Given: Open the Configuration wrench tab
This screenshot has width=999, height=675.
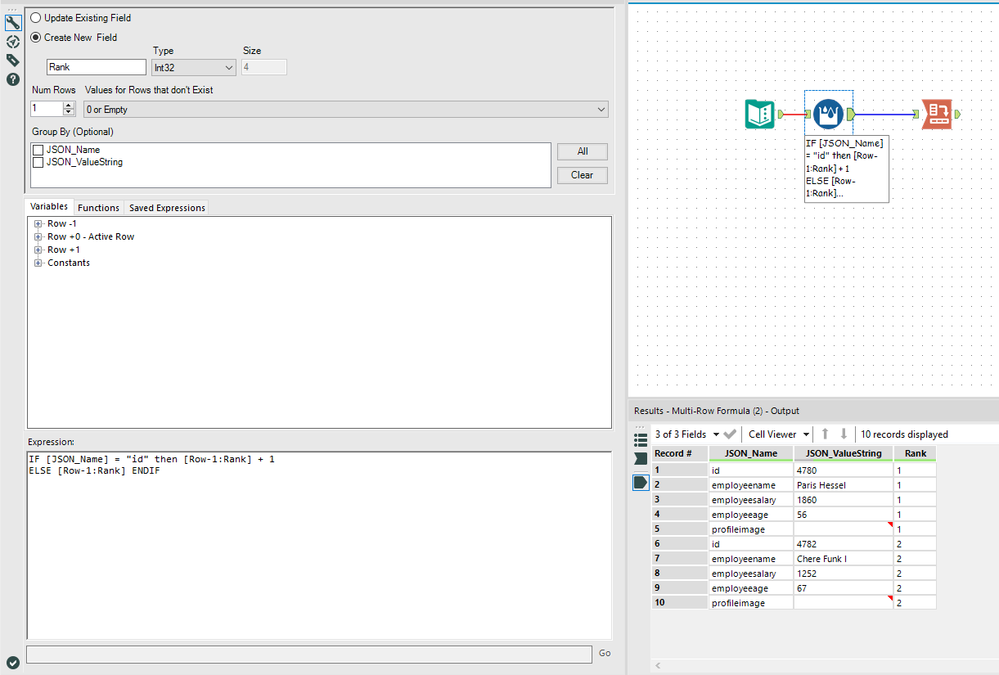Looking at the screenshot, I should [13, 23].
